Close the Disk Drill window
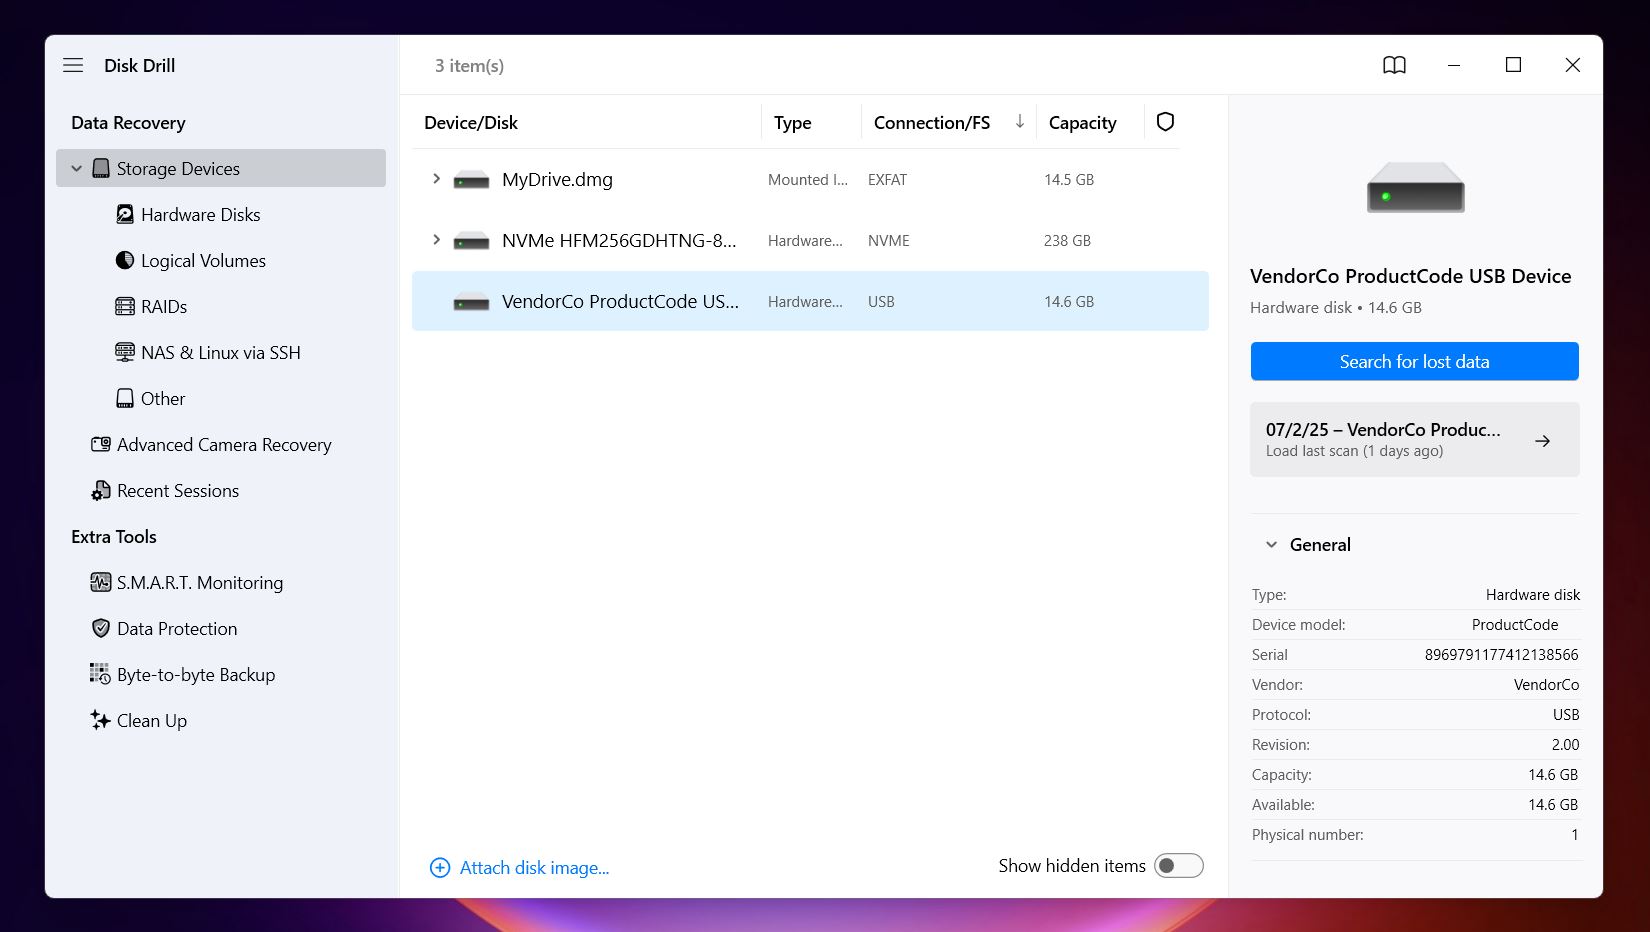This screenshot has height=932, width=1650. (1572, 65)
